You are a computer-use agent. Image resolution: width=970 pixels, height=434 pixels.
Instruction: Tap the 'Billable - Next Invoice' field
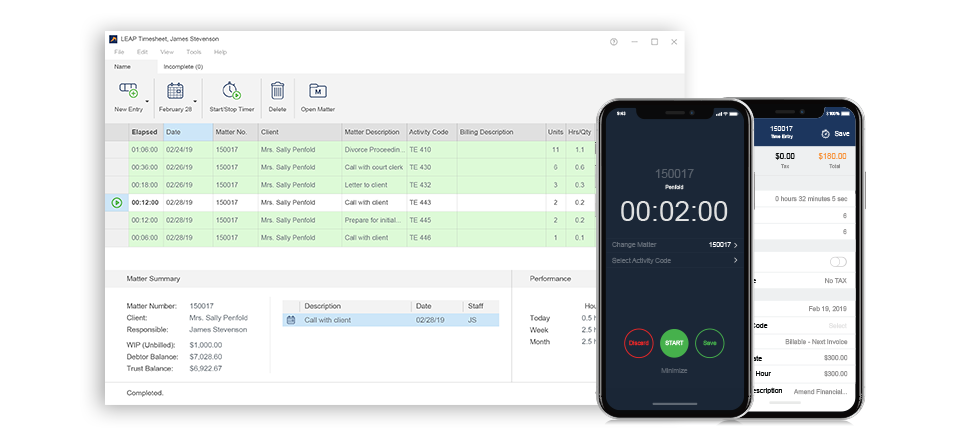[818, 342]
